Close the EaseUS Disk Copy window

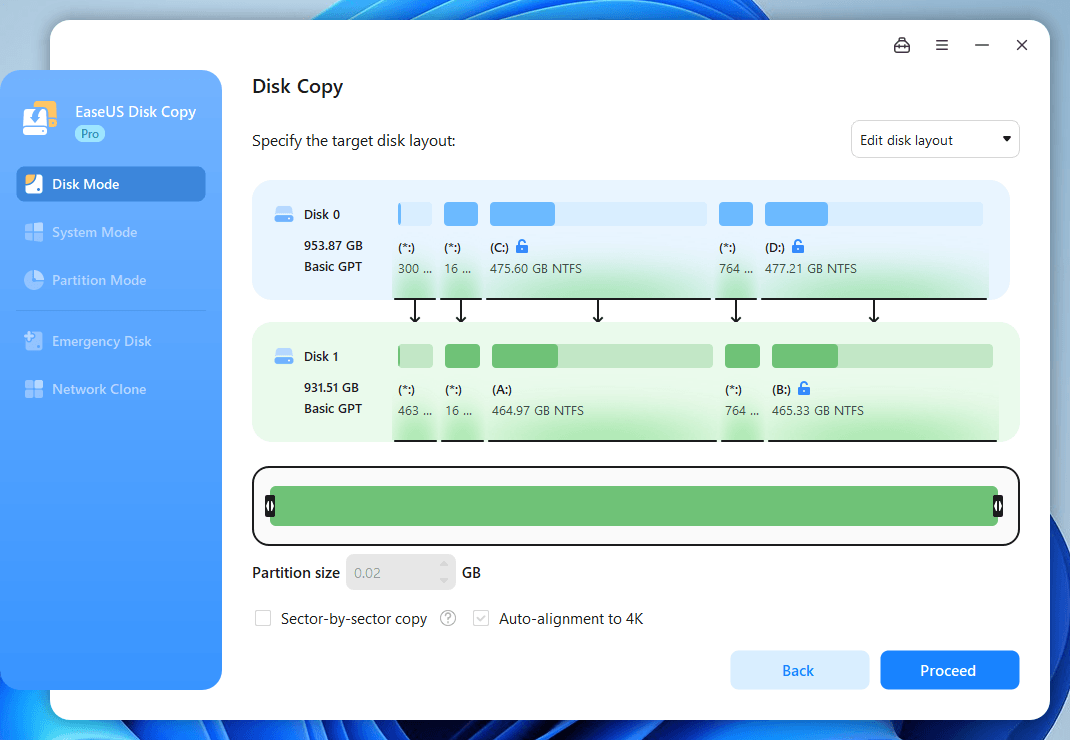point(1022,45)
